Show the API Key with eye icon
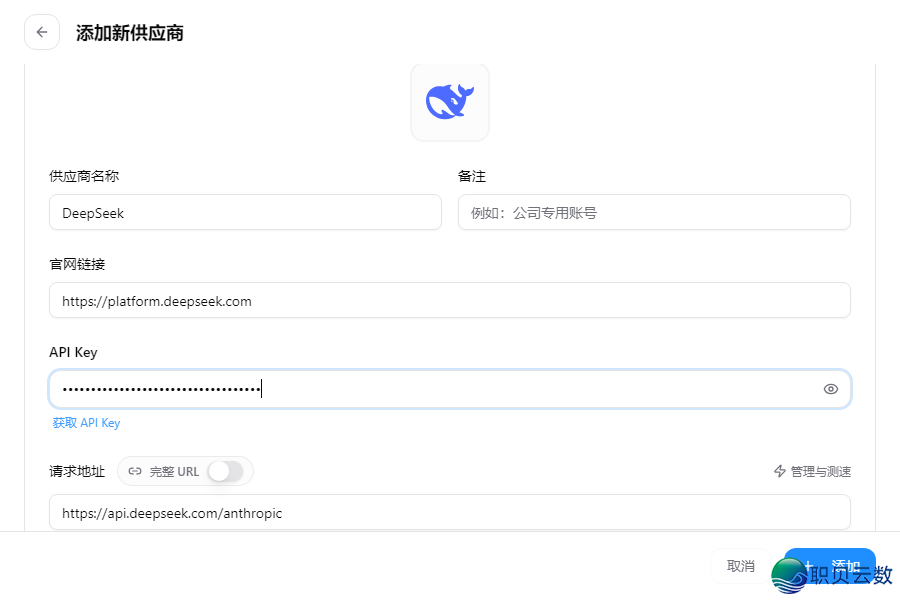The width and height of the screenshot is (900, 600). click(831, 389)
